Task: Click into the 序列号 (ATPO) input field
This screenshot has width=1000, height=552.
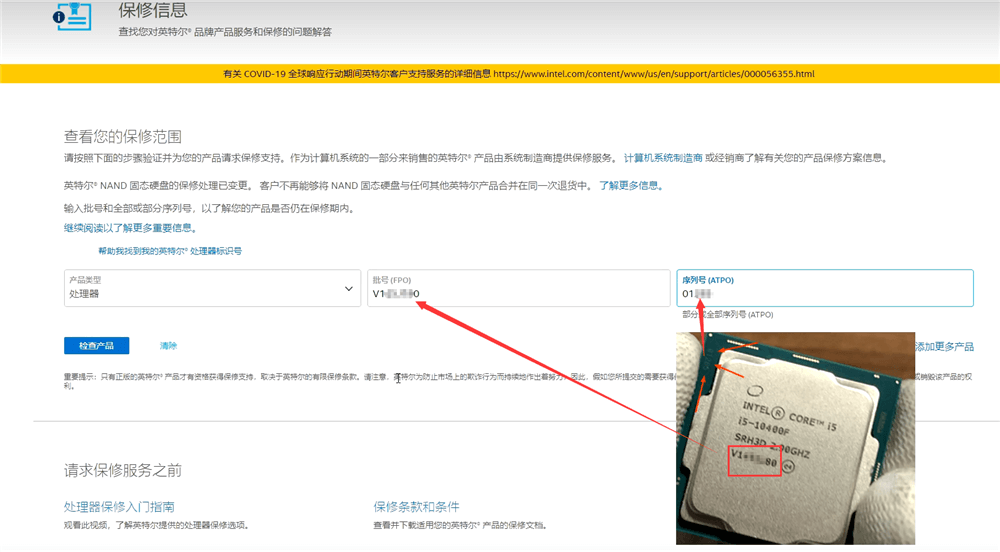Action: point(824,294)
